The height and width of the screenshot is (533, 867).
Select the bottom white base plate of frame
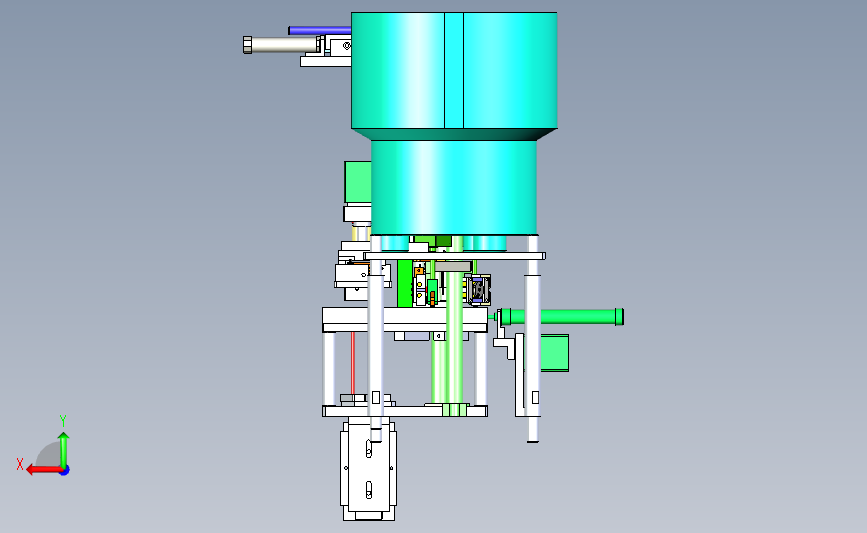[x=405, y=411]
